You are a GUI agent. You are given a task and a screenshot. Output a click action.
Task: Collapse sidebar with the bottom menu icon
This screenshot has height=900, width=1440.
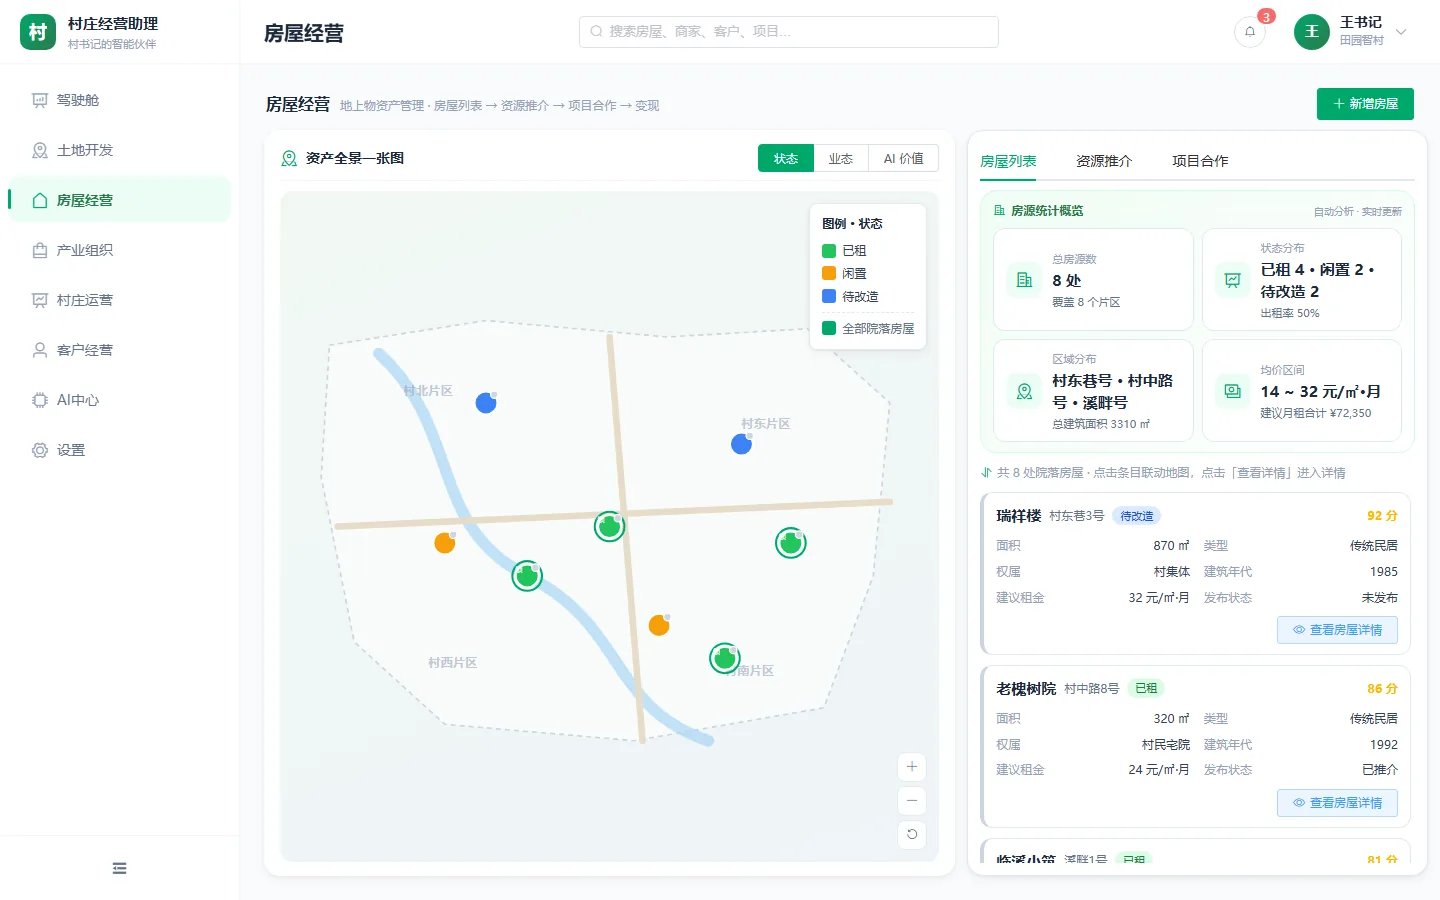click(x=120, y=868)
